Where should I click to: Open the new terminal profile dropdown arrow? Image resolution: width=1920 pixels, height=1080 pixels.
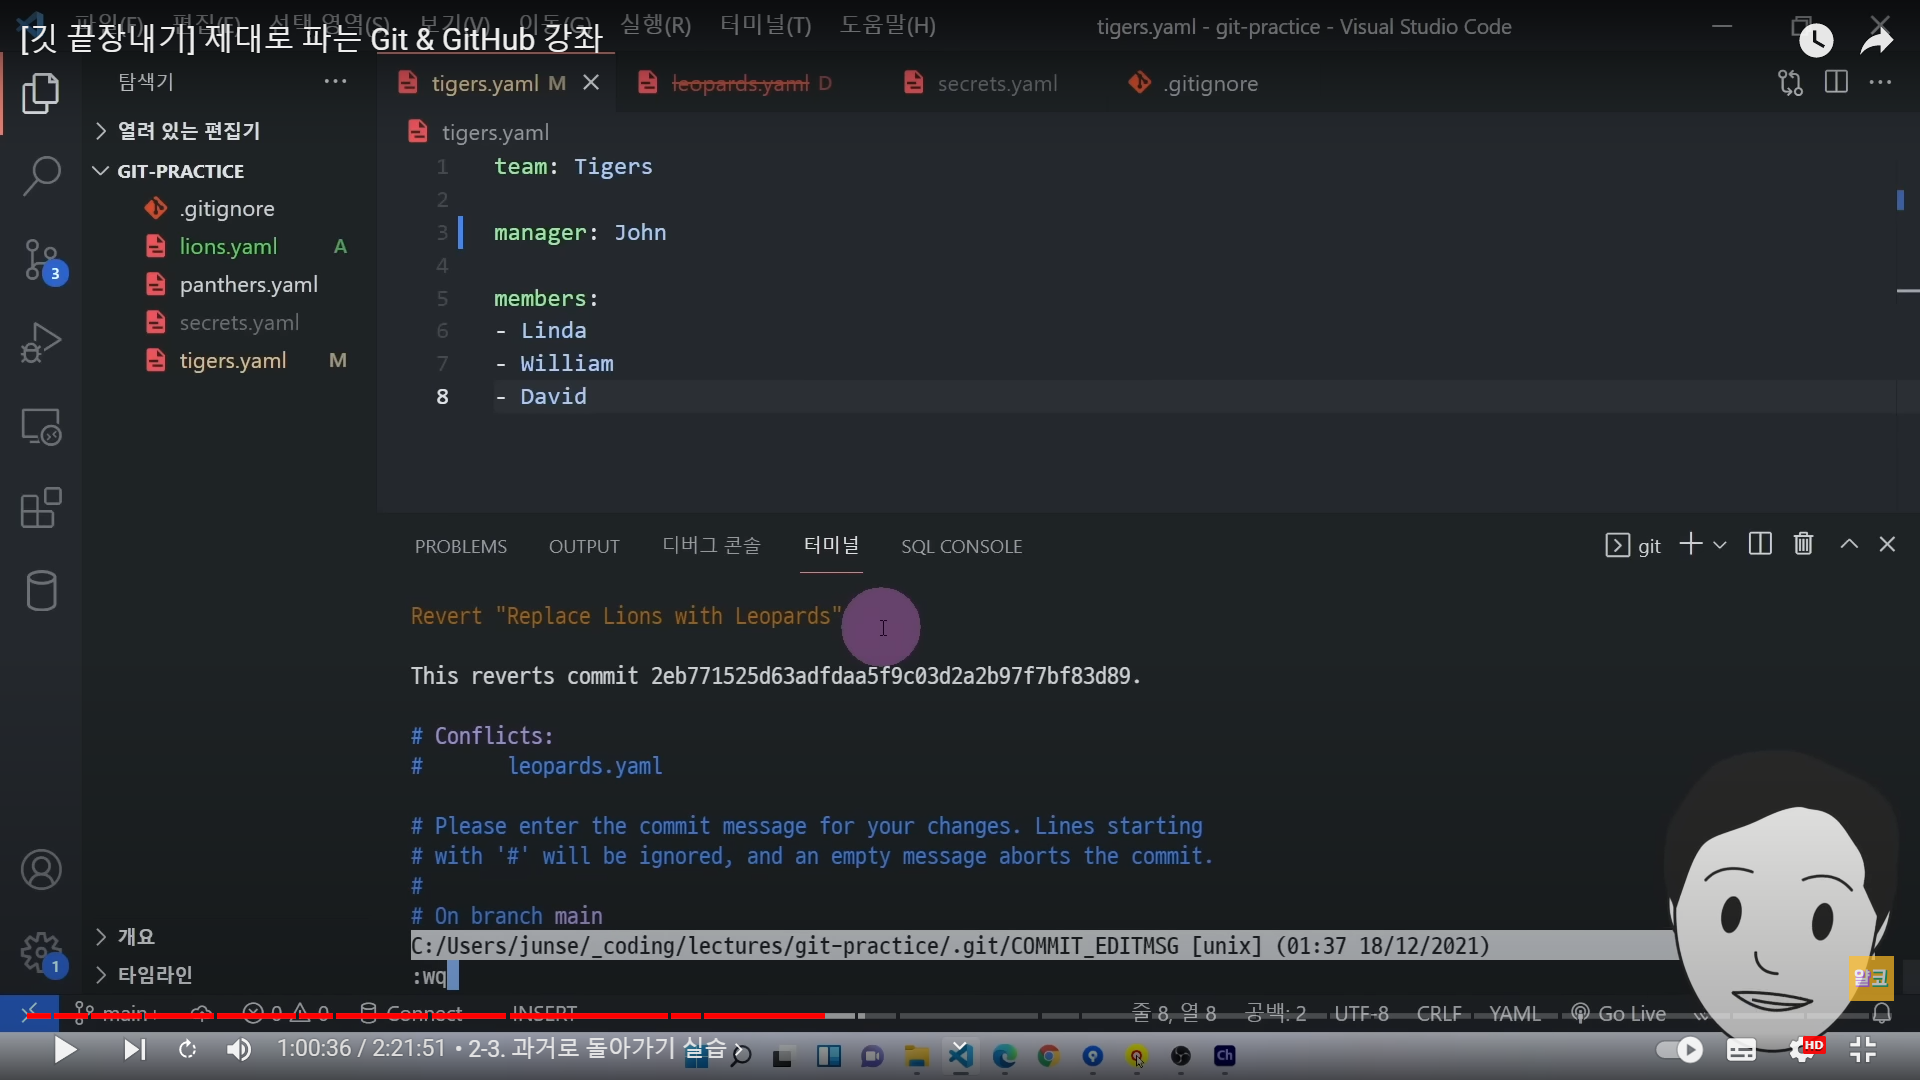pyautogui.click(x=1720, y=546)
